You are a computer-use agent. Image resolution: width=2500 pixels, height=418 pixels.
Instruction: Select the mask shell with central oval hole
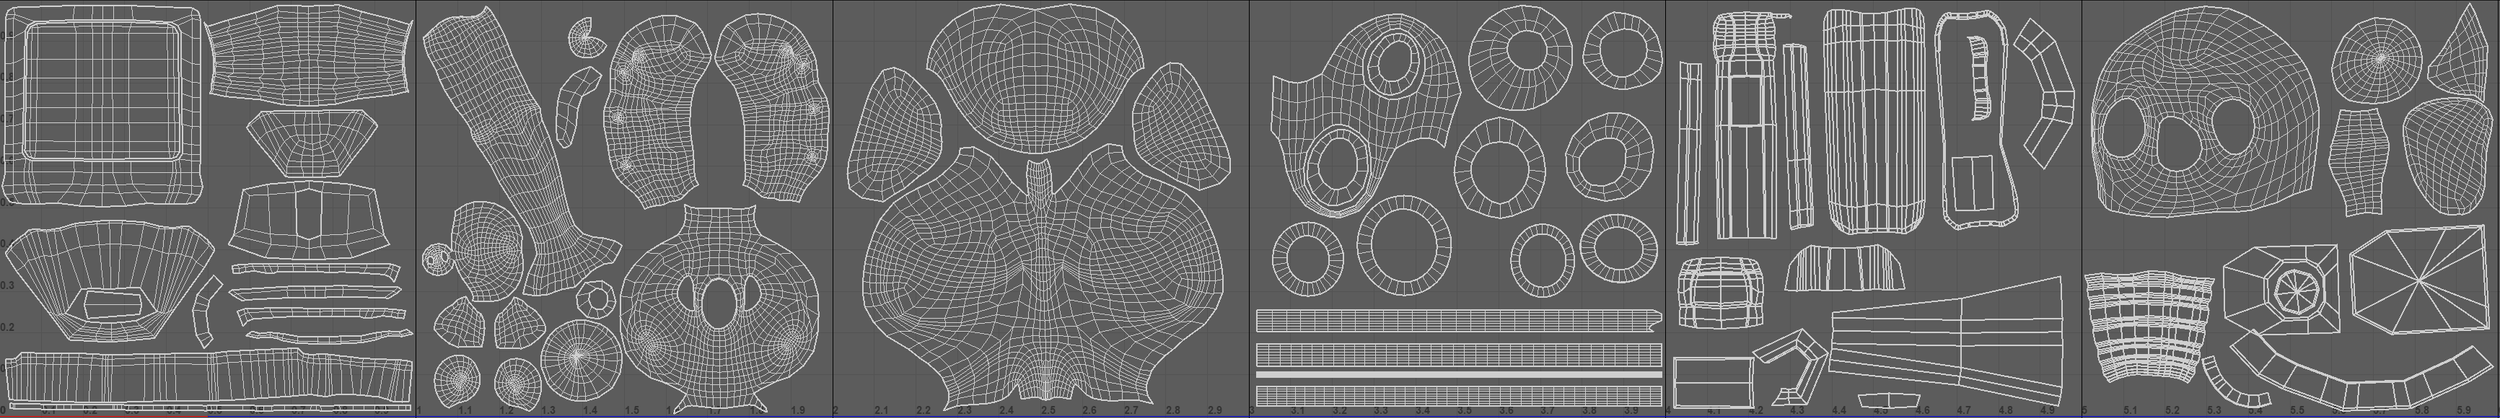(x=718, y=310)
